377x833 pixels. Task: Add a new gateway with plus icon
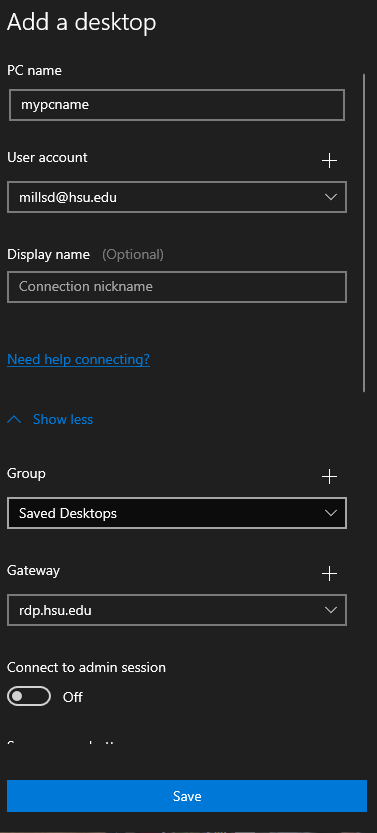[x=330, y=573]
